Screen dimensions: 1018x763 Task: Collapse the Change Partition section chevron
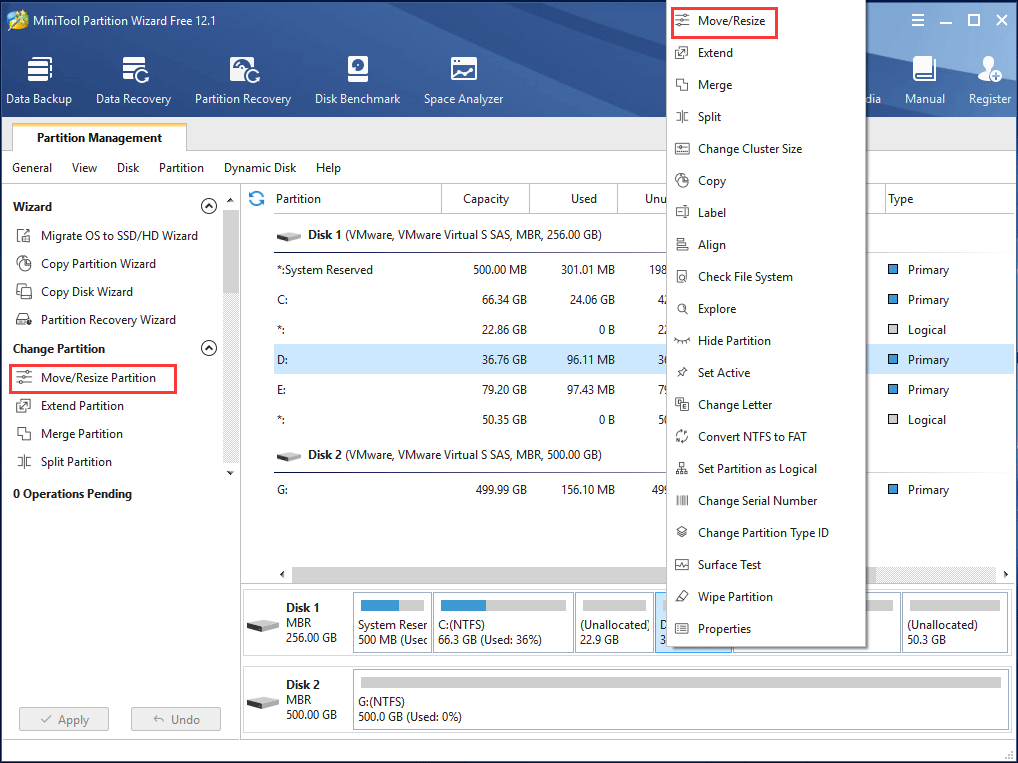click(208, 349)
